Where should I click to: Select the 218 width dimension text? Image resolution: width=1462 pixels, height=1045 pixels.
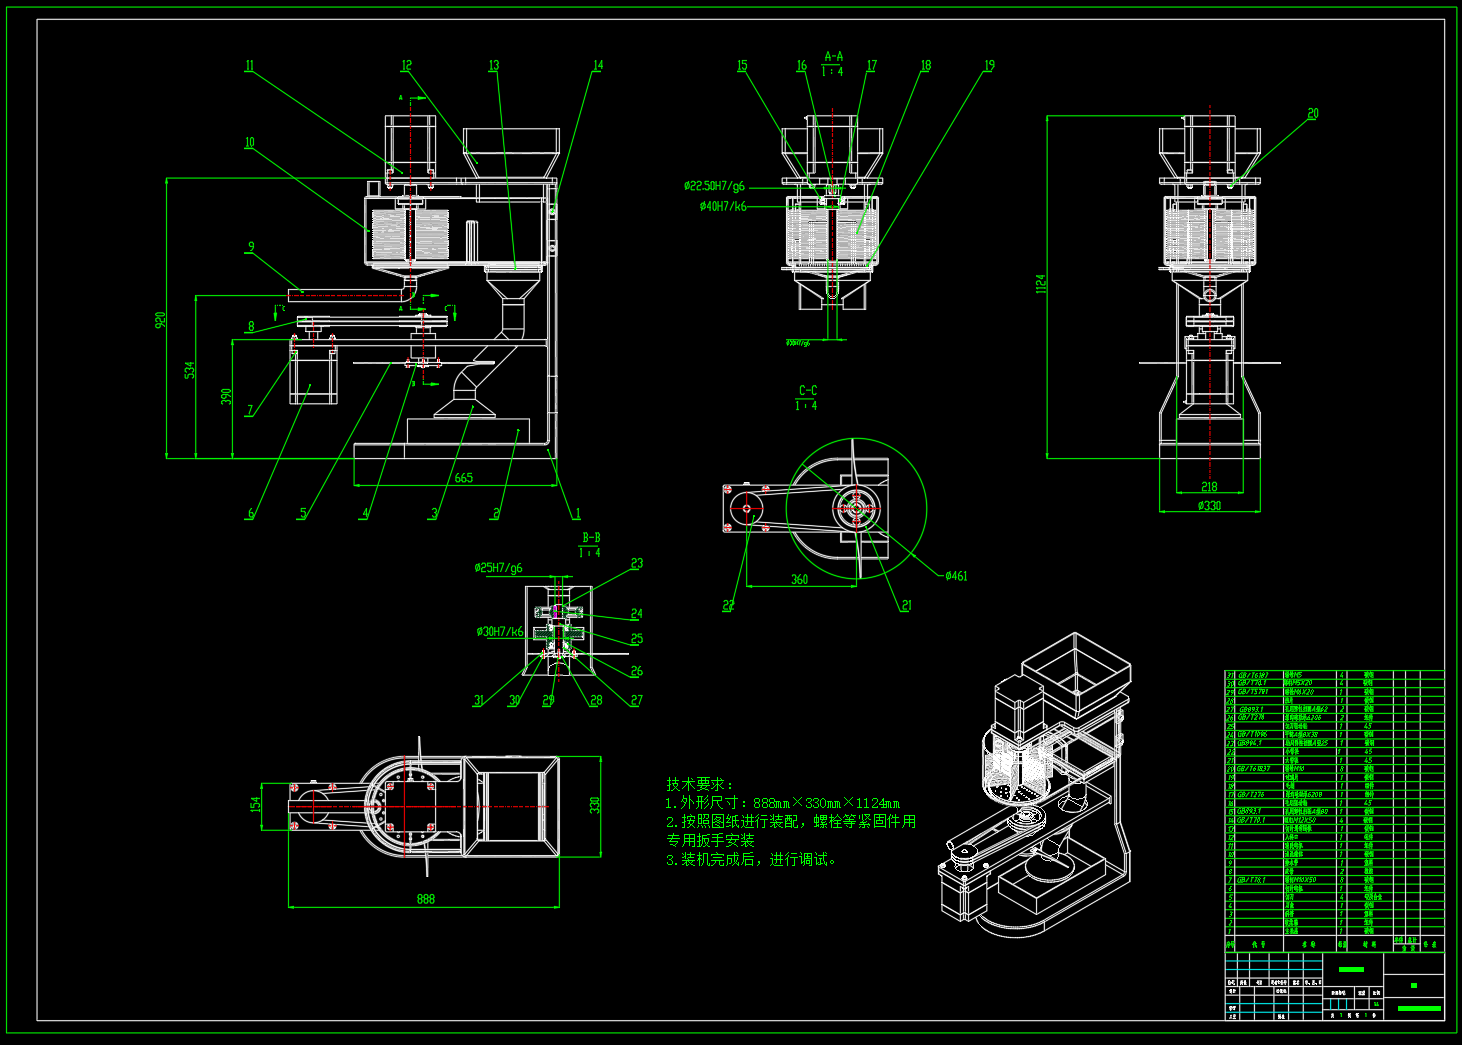tap(1210, 487)
